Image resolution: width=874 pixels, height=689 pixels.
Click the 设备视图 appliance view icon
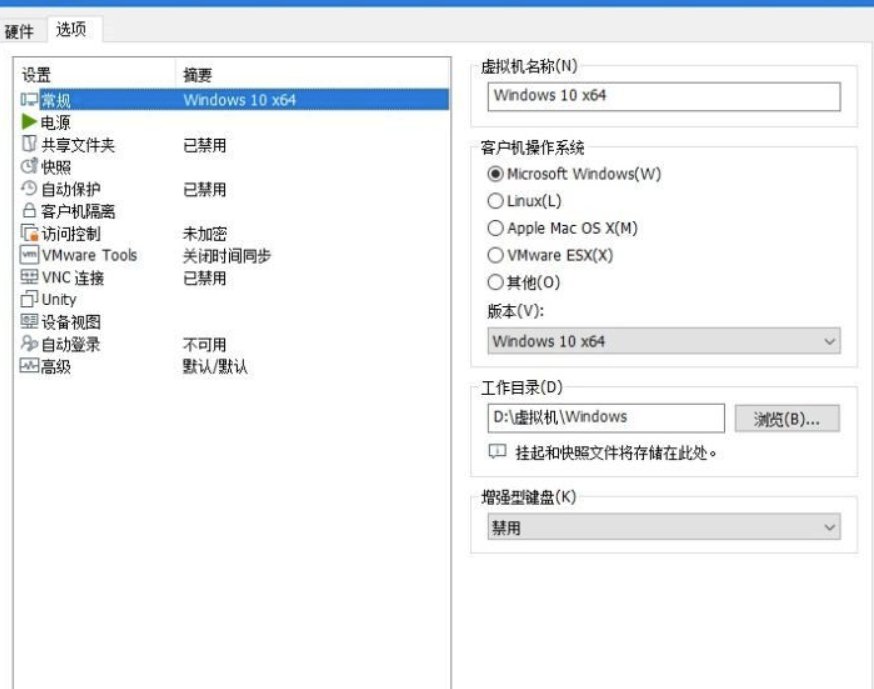[29, 322]
